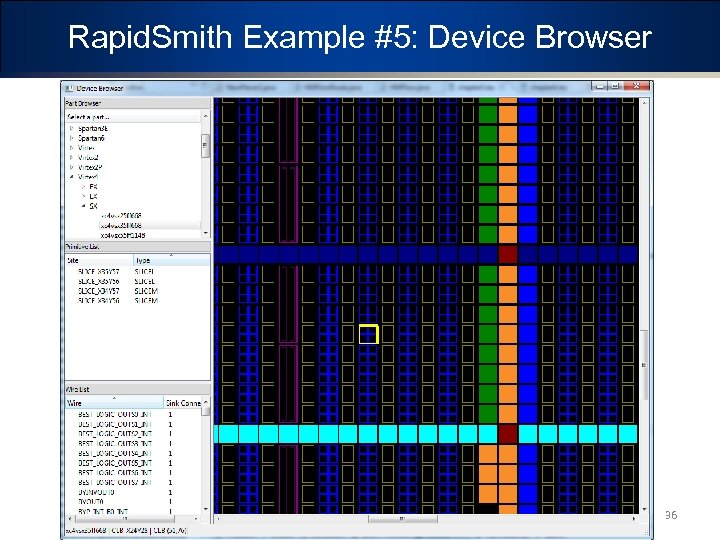Click the yellow-highlighted CLB tile in device view
Viewport: 720px width, 540px height.
pos(368,334)
